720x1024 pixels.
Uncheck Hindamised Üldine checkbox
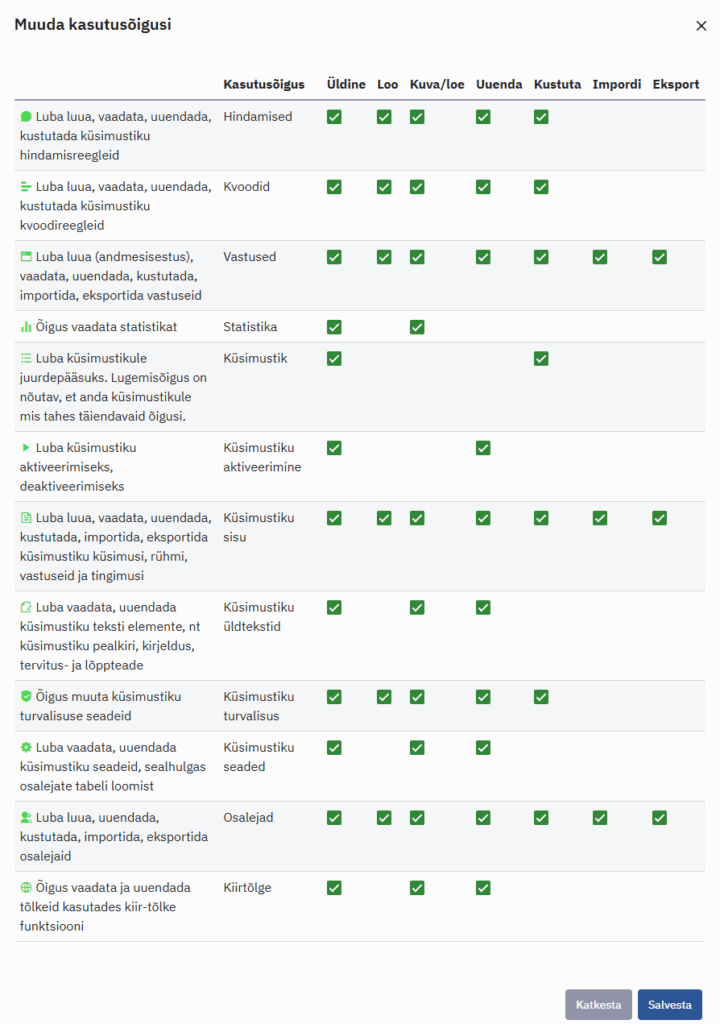334,117
